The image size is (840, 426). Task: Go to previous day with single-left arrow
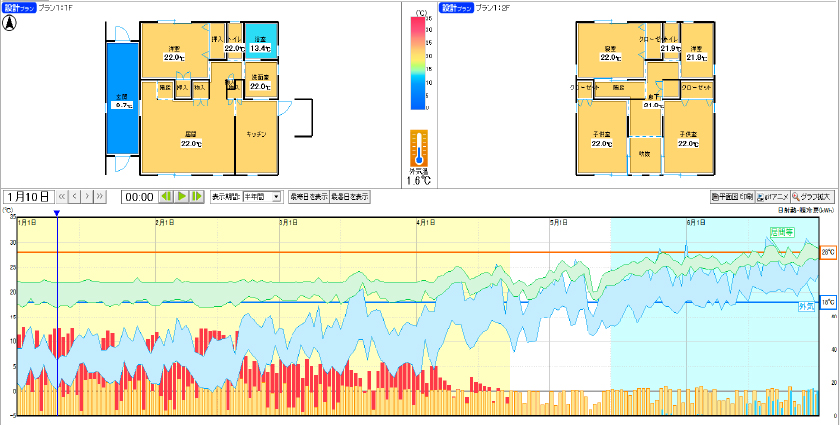coord(75,197)
